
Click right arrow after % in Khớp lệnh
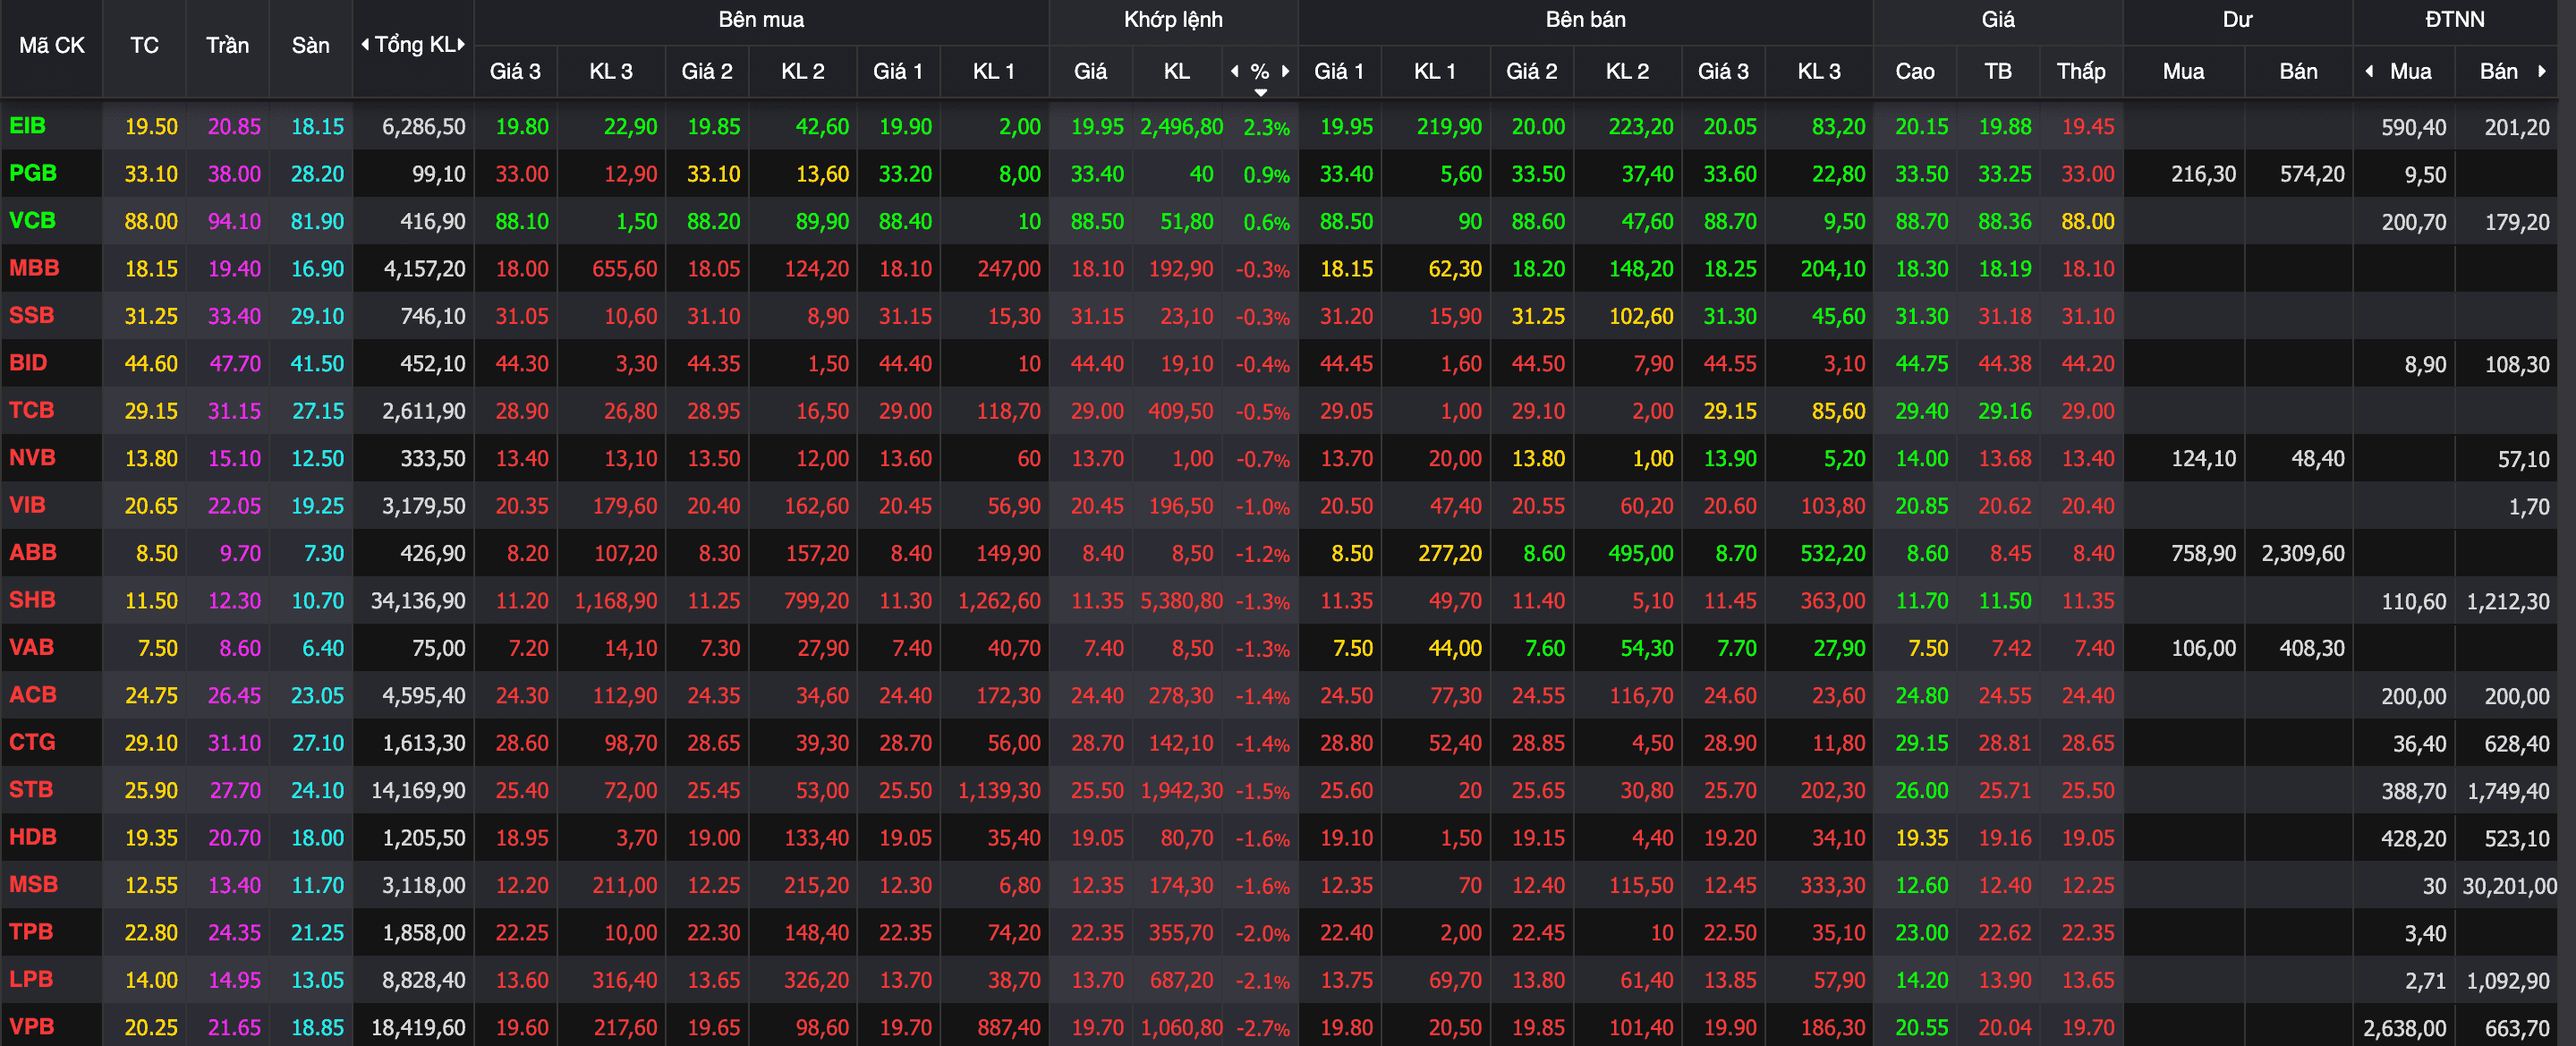[1286, 71]
